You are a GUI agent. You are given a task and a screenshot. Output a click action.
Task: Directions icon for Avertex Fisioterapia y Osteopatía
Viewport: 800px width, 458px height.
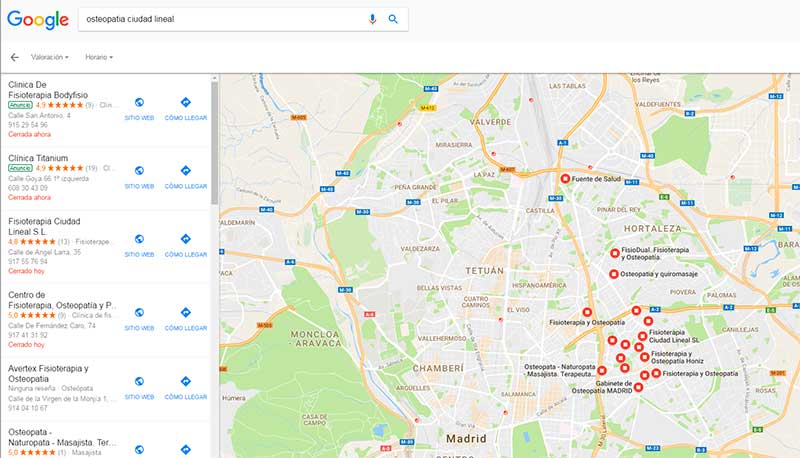coord(186,381)
